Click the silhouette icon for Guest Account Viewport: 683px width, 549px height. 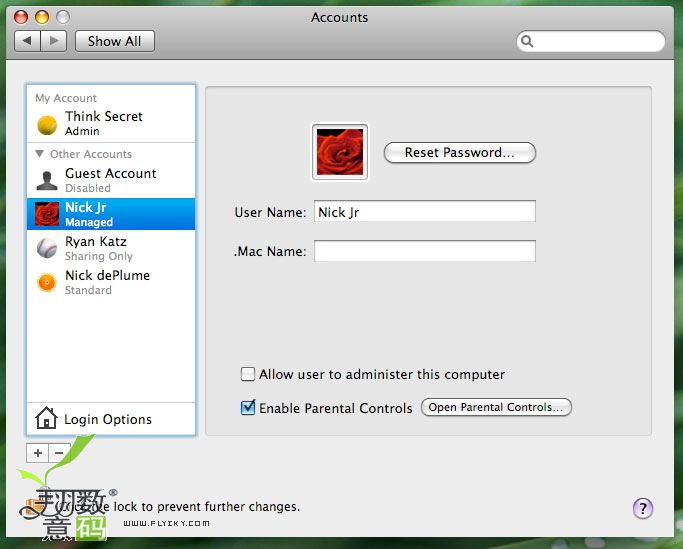click(47, 180)
